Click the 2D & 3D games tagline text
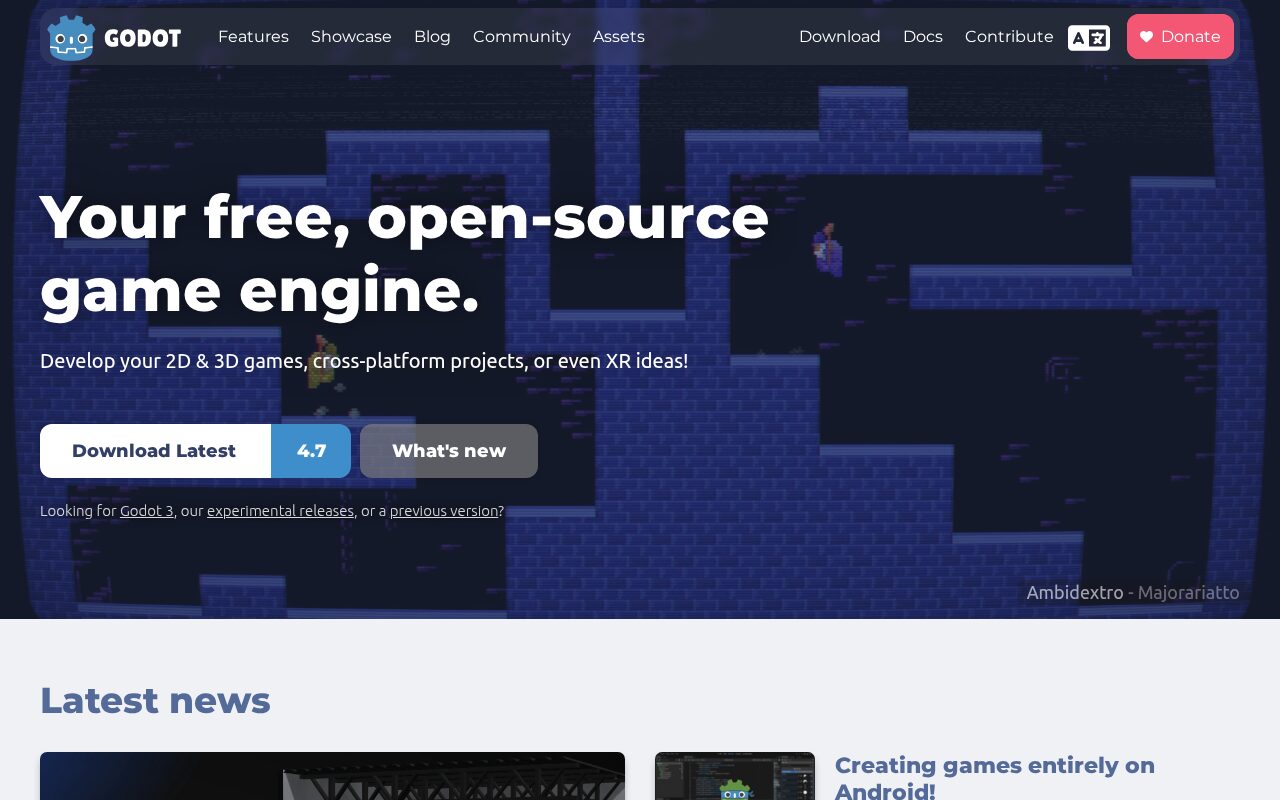This screenshot has width=1280, height=800. [x=364, y=360]
